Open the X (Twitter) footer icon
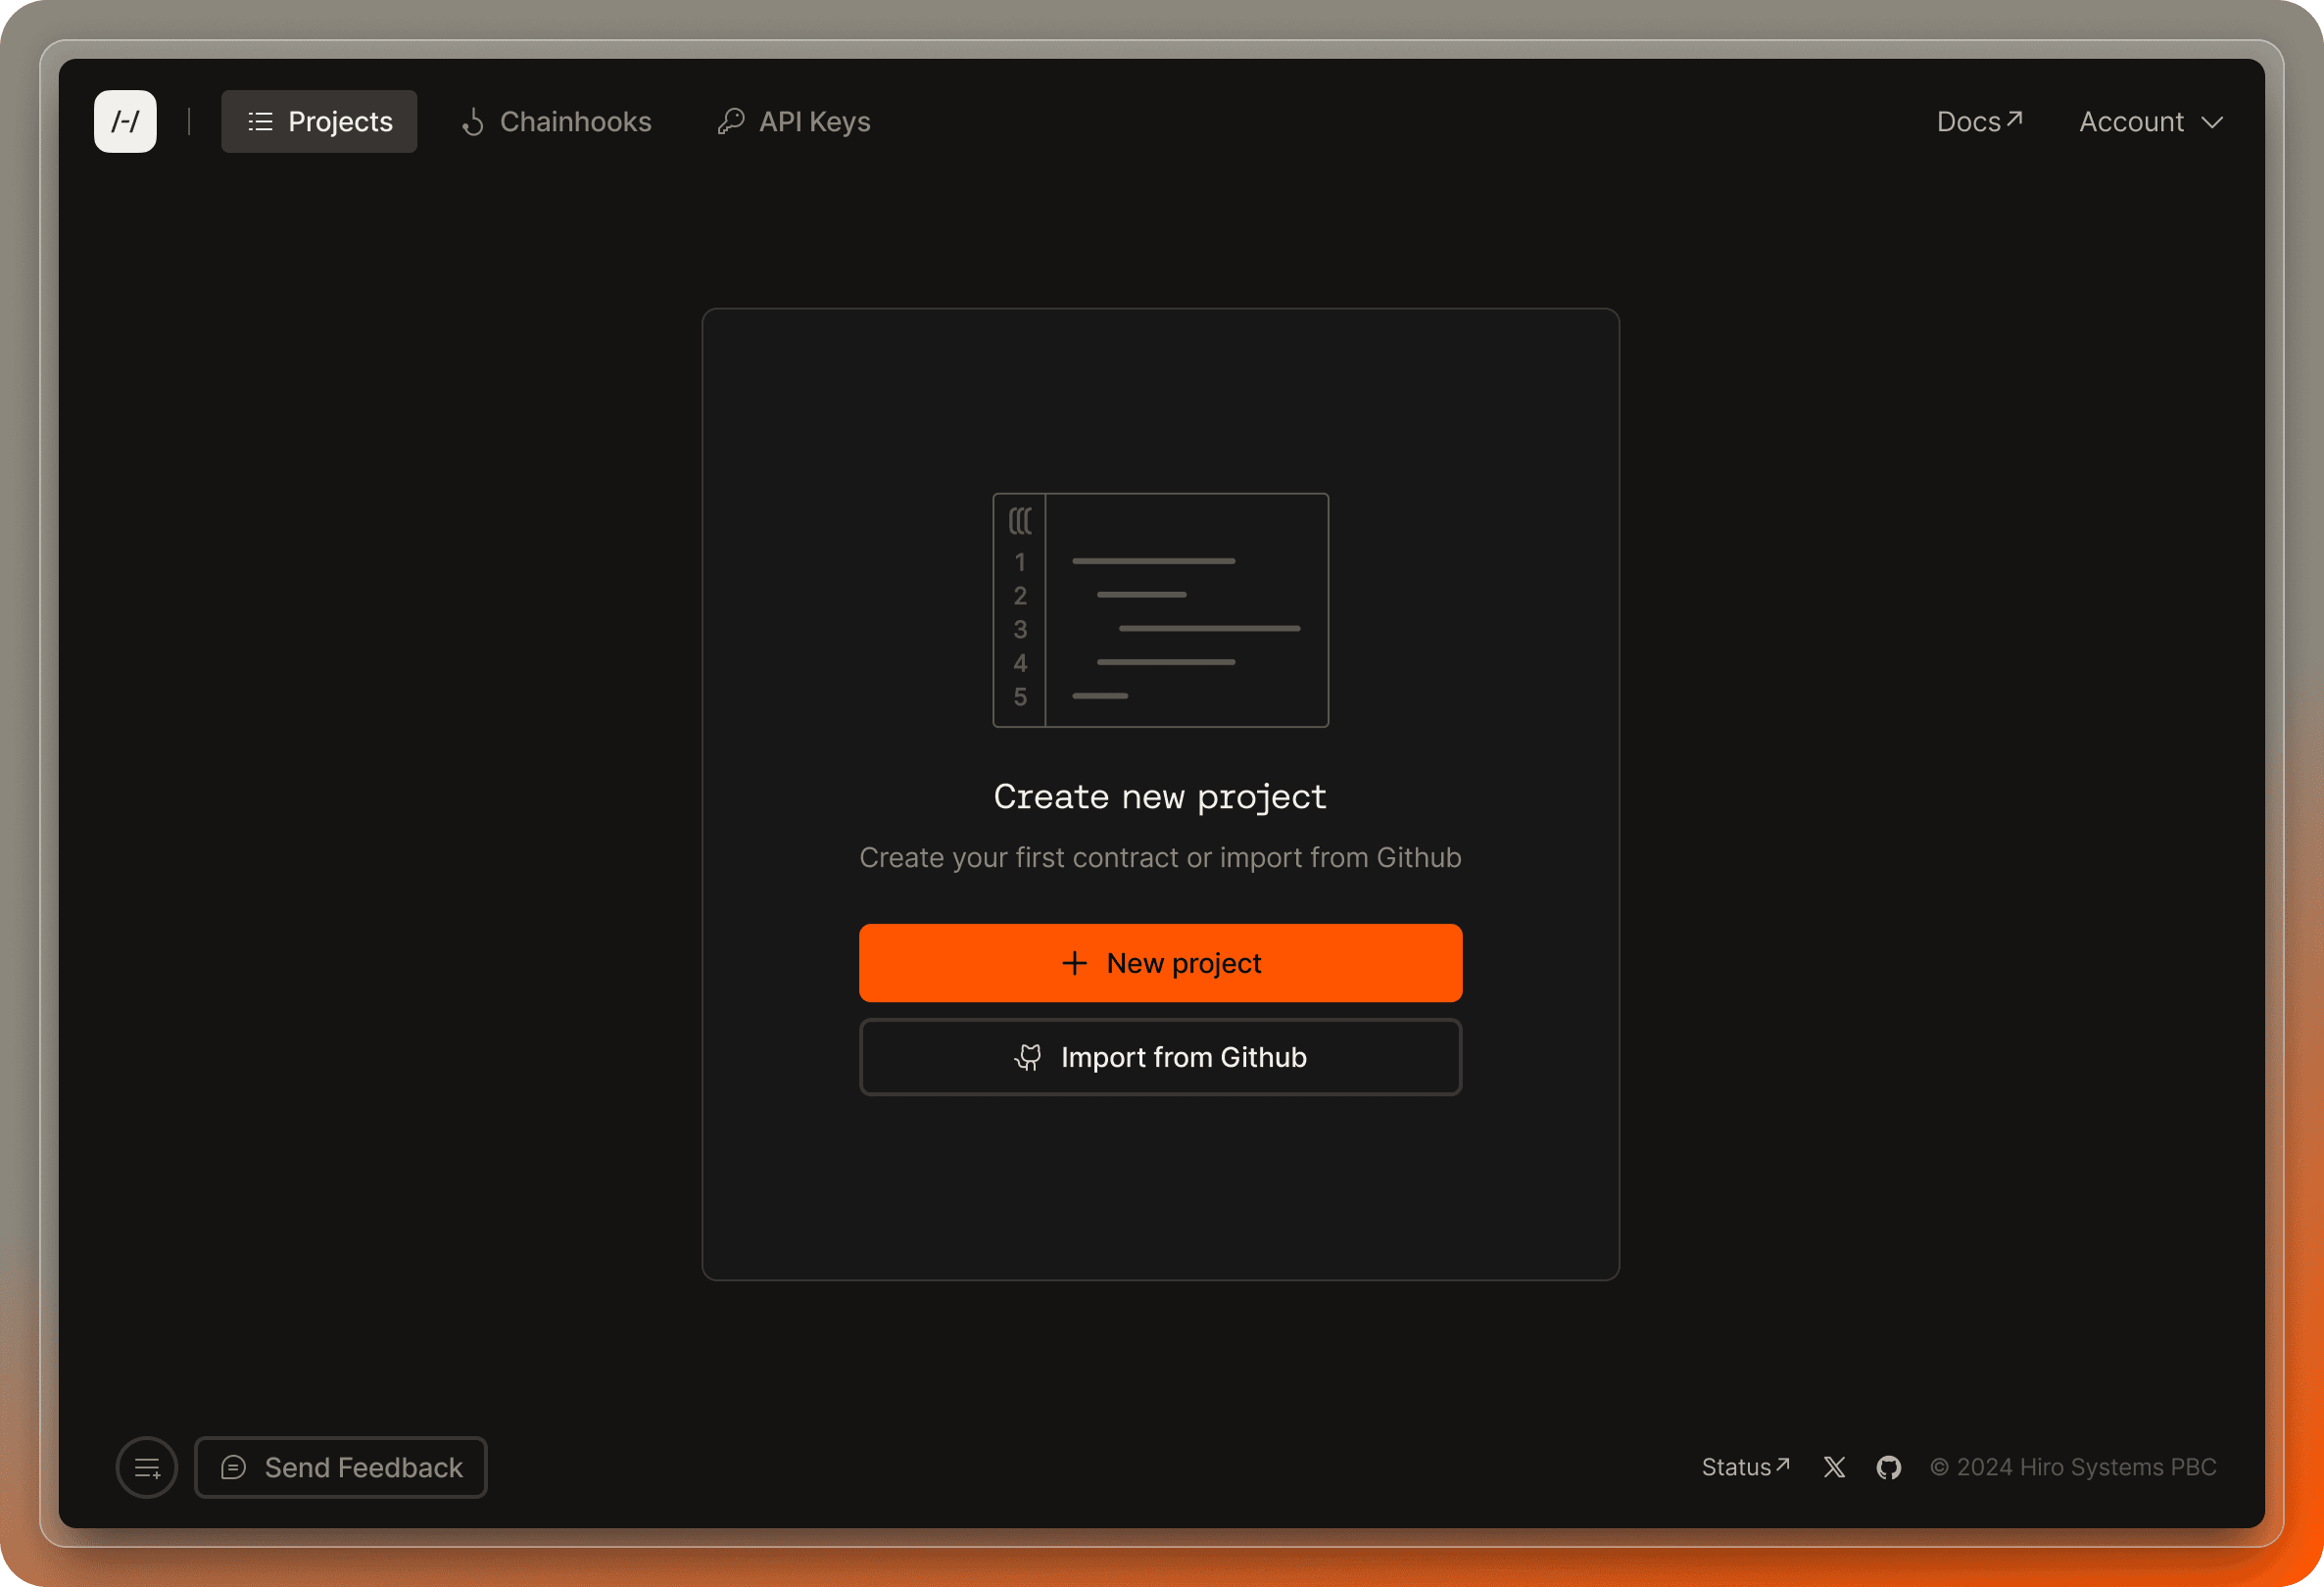2324x1587 pixels. 1834,1466
